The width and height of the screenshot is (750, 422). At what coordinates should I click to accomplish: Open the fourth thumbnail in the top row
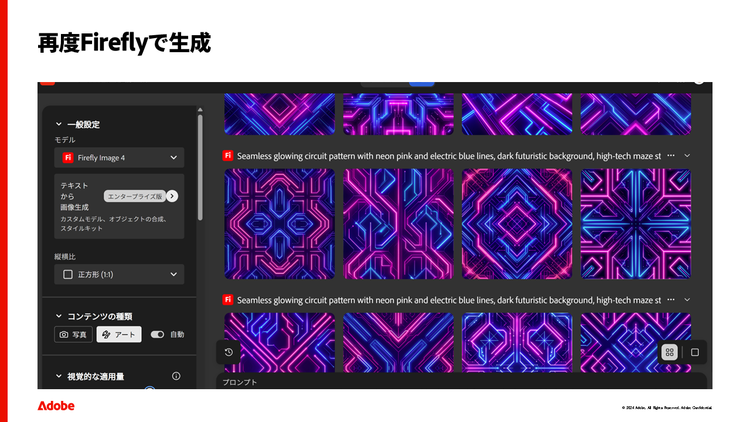pyautogui.click(x=636, y=114)
